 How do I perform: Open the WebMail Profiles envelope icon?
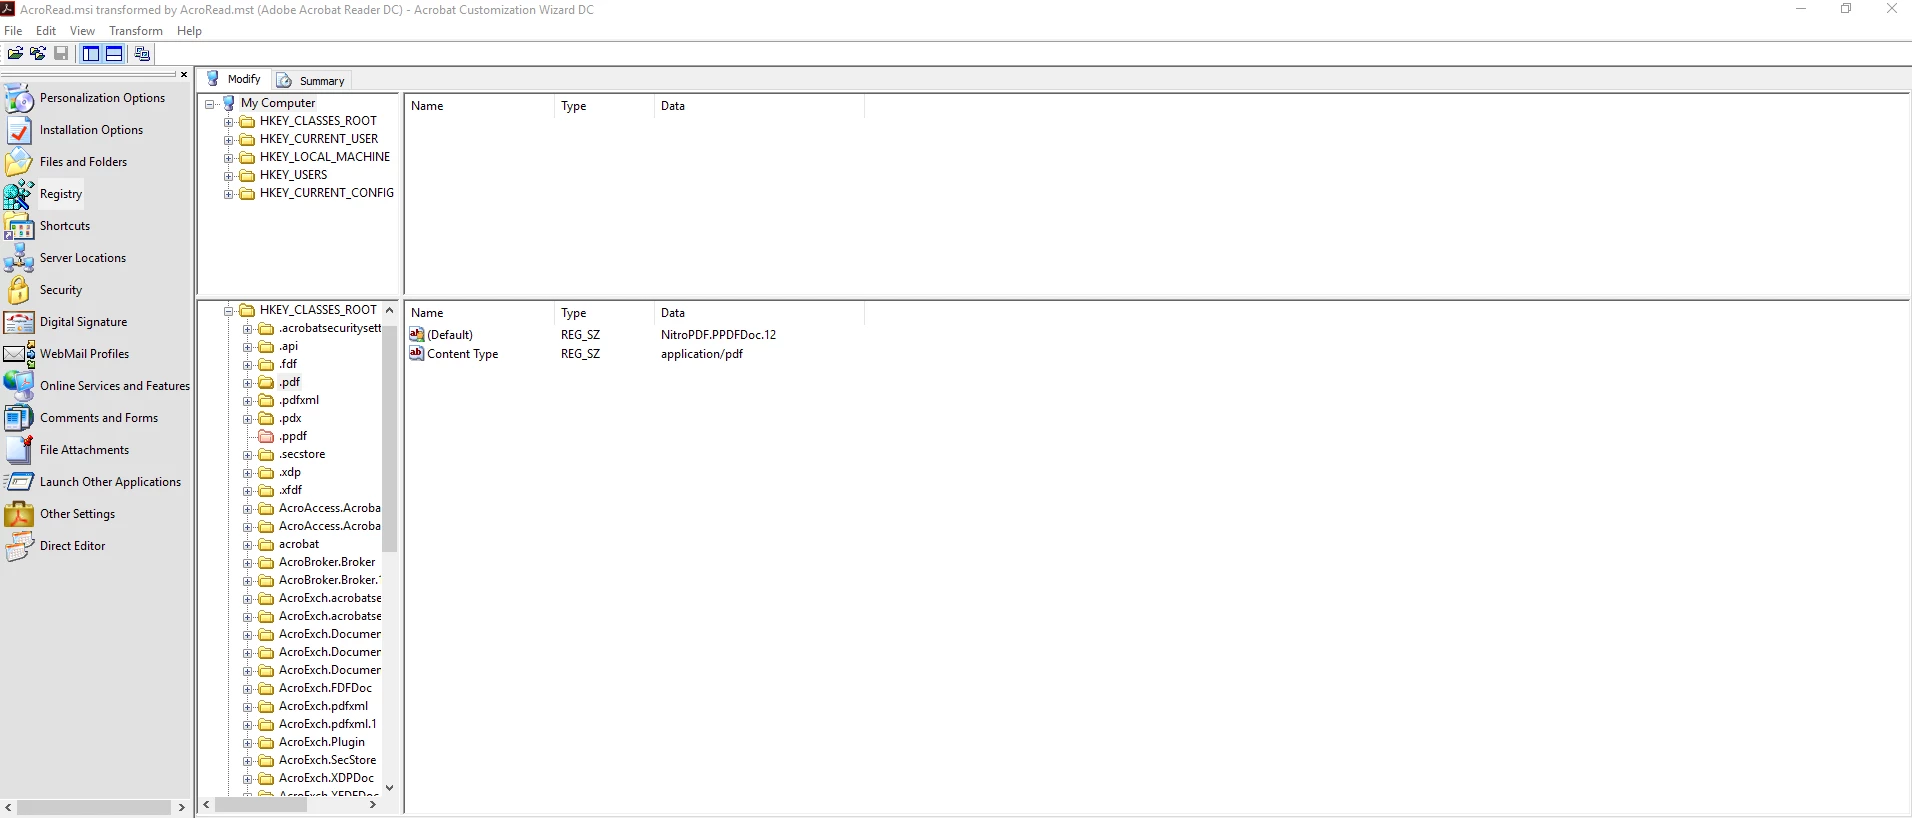(19, 354)
